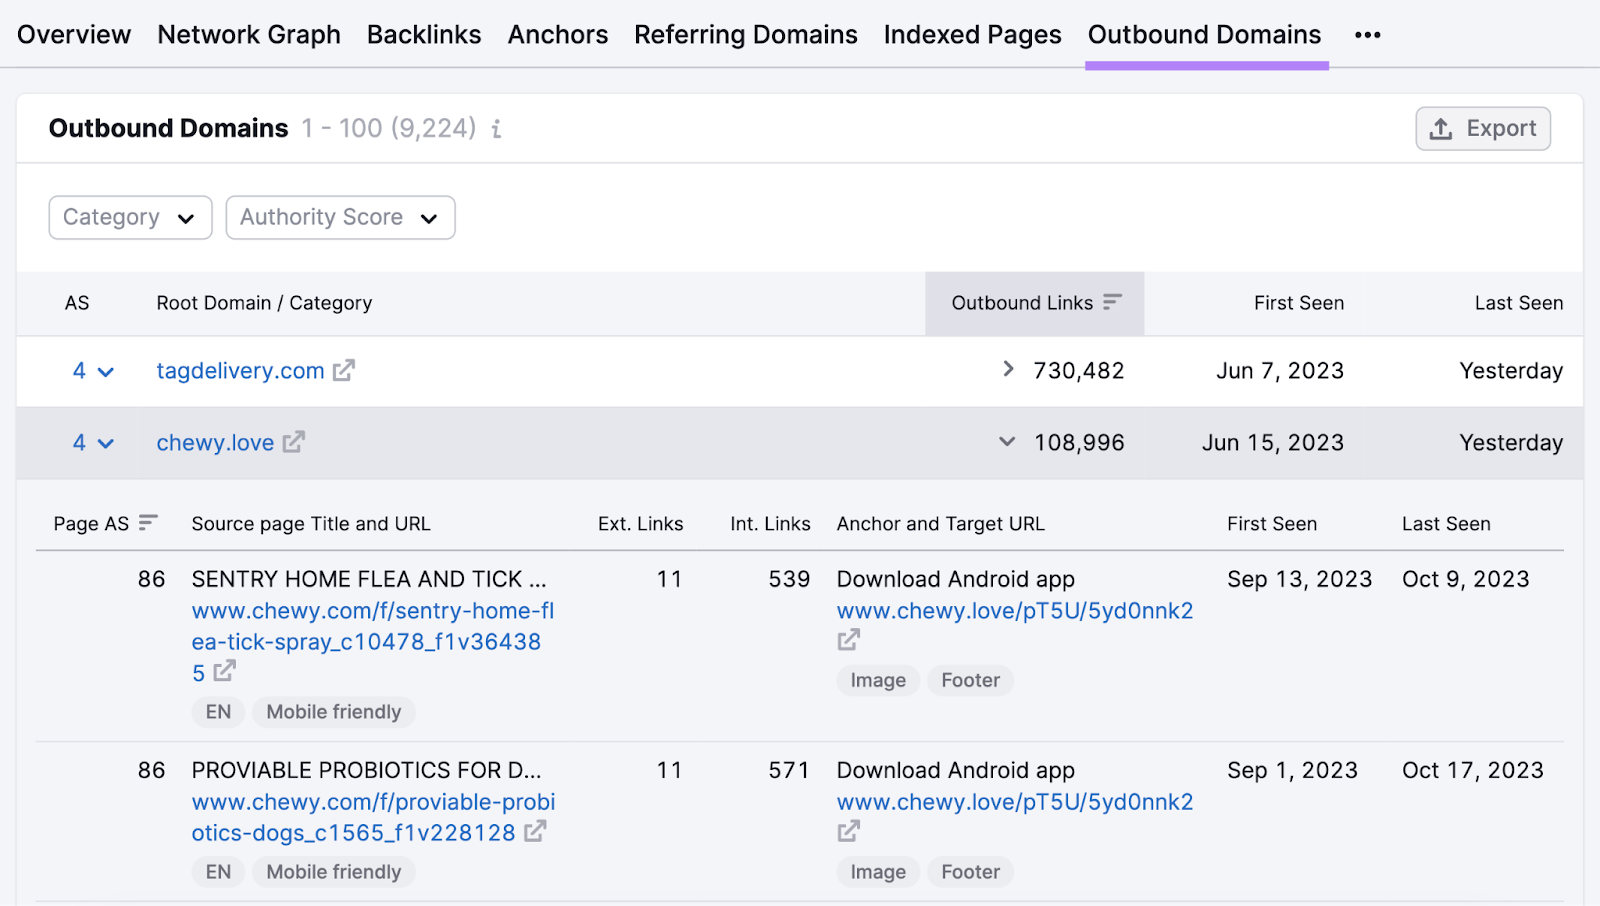Click the sort icon on Outbound Links column
This screenshot has width=1600, height=906.
(1113, 302)
